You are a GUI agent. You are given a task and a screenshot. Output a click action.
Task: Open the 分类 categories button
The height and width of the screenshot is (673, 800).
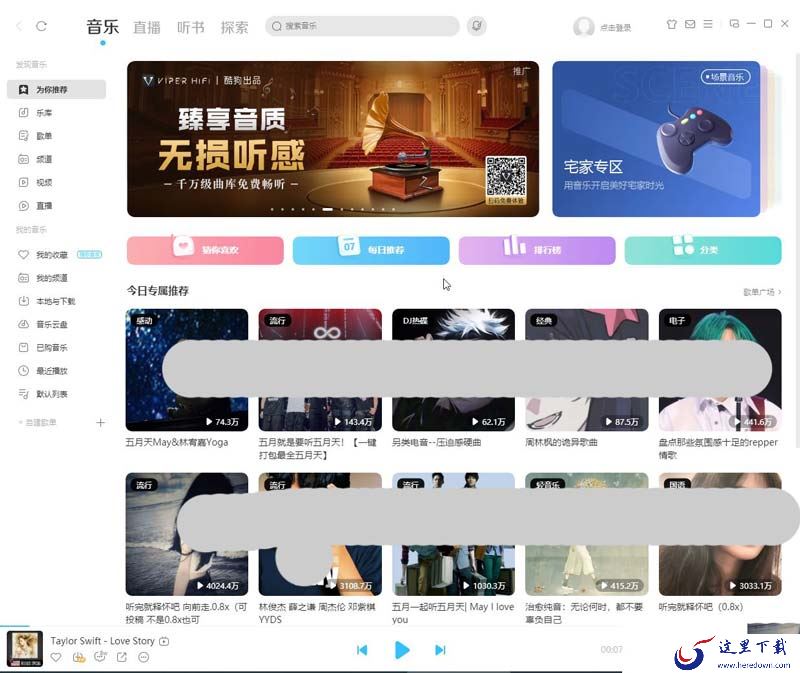tap(703, 250)
